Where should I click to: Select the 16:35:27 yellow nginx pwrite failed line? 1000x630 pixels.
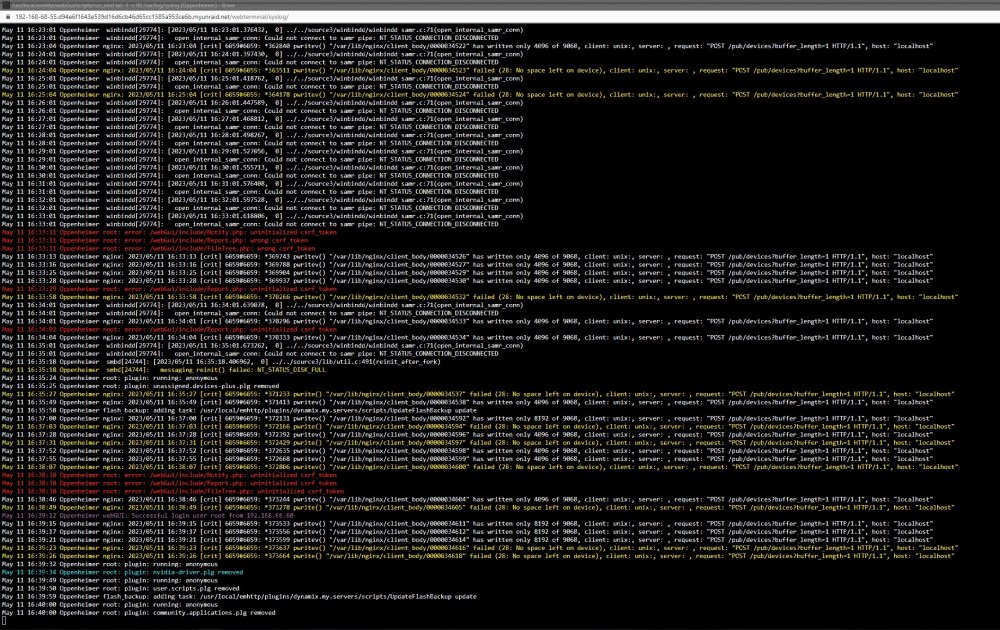[478, 394]
